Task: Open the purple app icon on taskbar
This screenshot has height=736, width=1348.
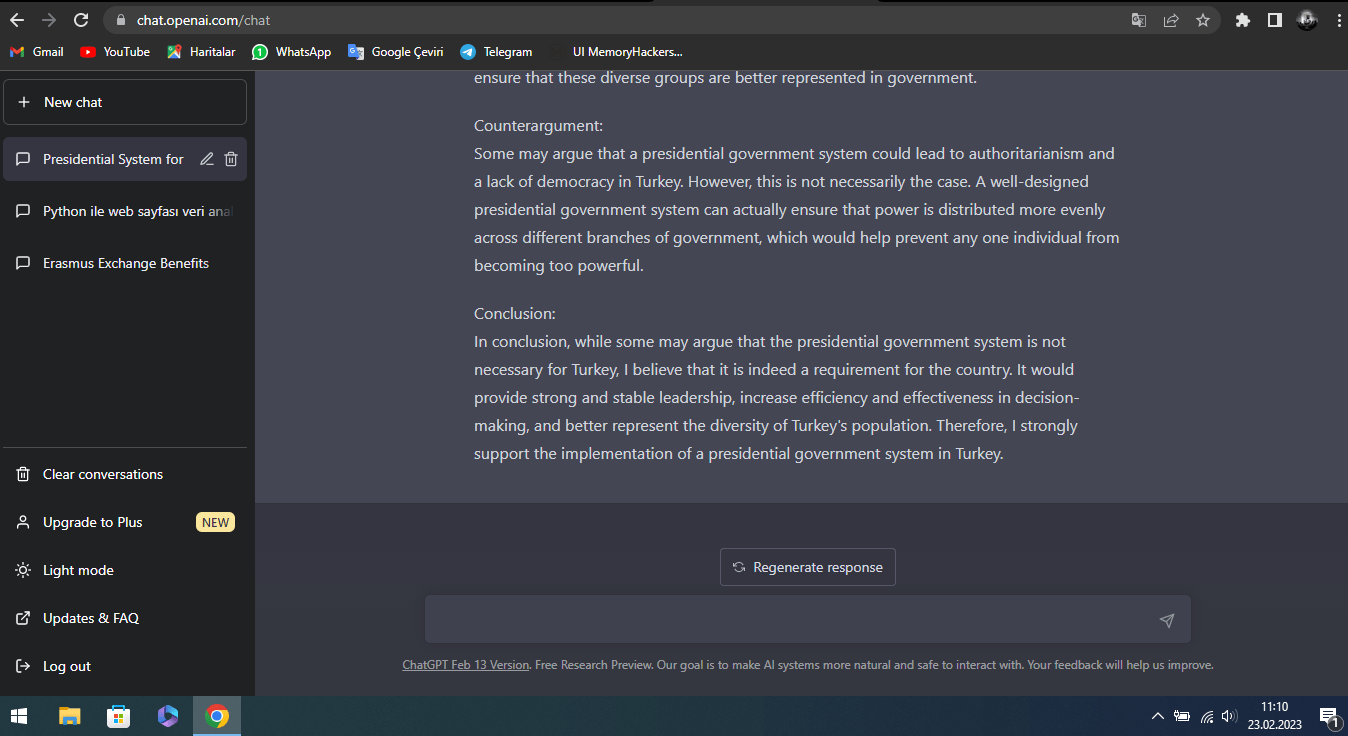Action: 167,716
